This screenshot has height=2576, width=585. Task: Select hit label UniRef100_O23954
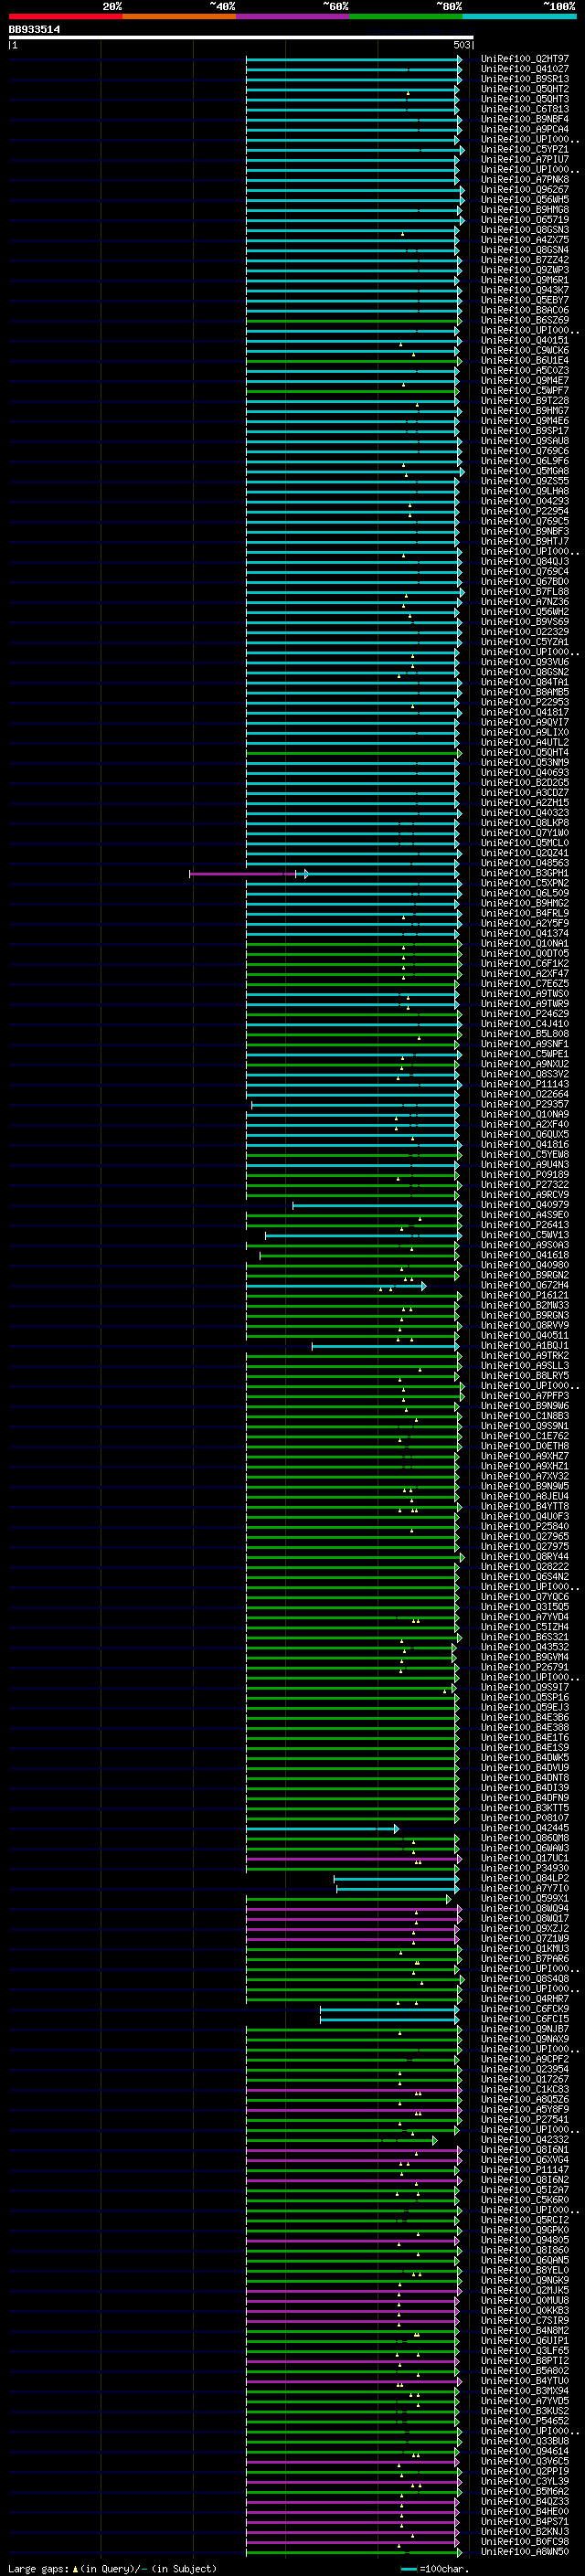[524, 2069]
